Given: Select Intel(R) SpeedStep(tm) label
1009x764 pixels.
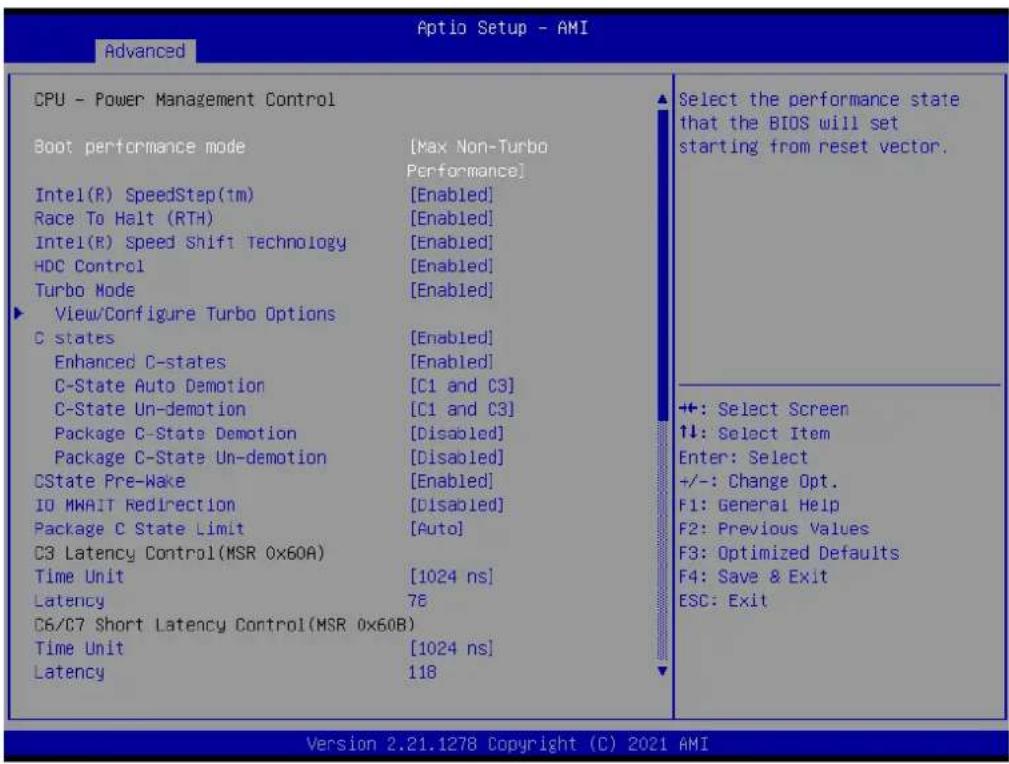Looking at the screenshot, I should coord(144,194).
